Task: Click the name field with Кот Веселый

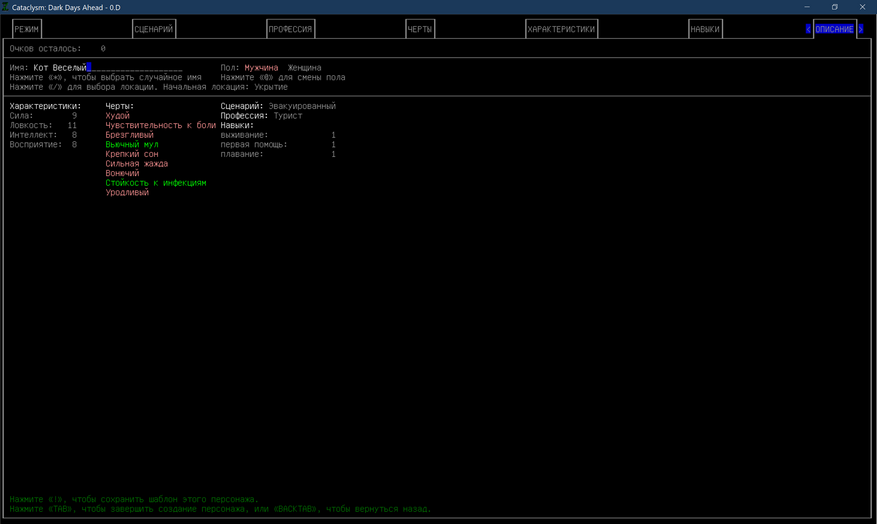Action: click(x=107, y=68)
